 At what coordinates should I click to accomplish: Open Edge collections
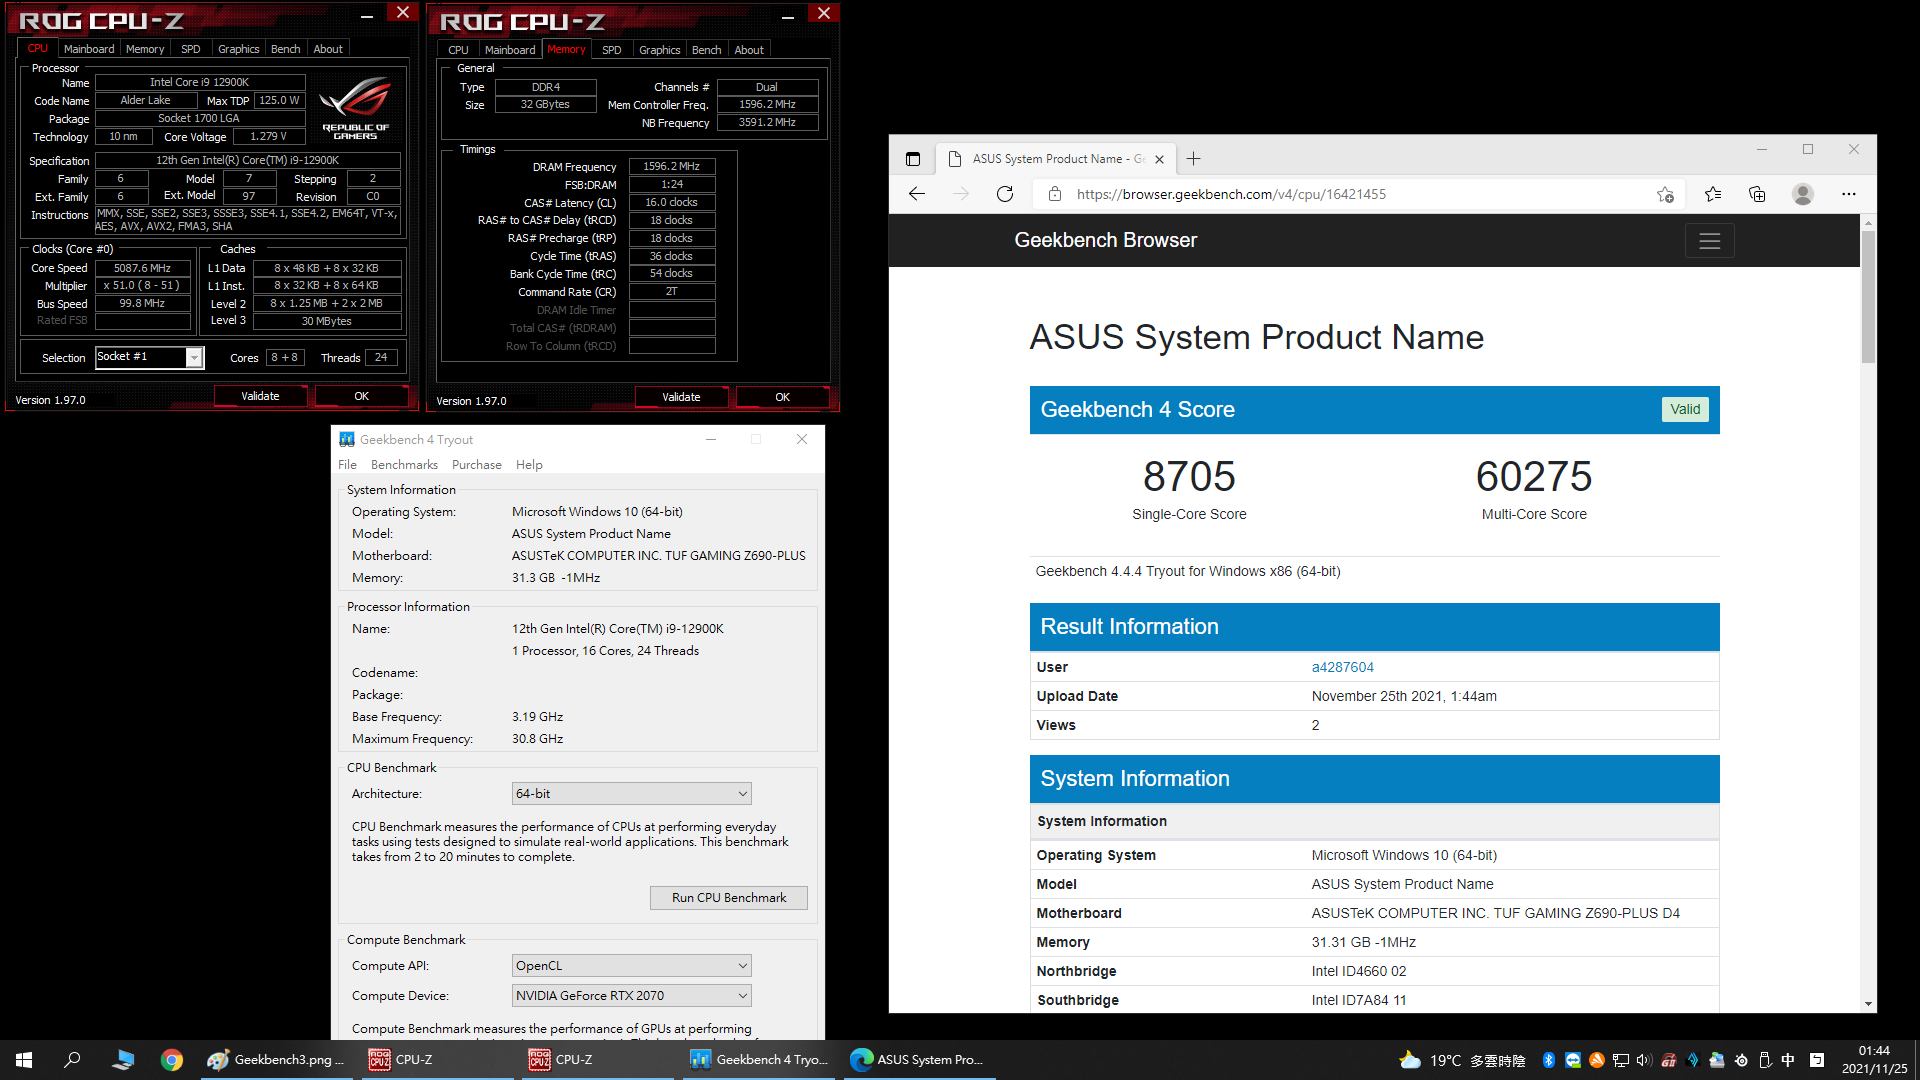tap(1757, 194)
